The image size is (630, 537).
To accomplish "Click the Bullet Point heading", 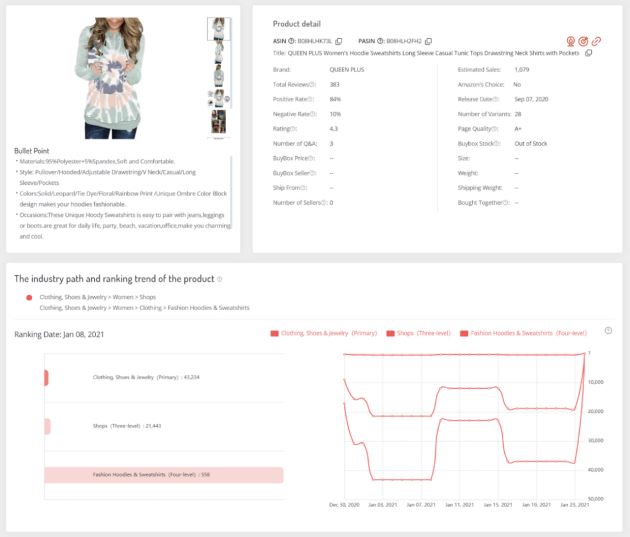I will [x=31, y=151].
